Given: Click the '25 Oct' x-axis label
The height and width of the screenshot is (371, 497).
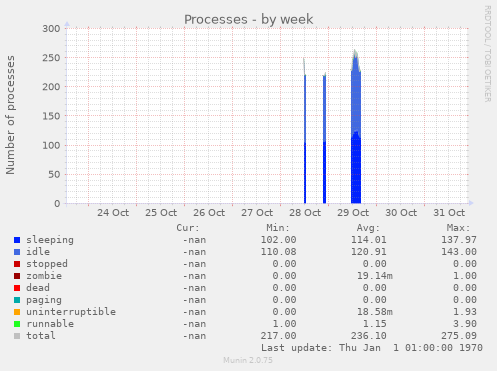Looking at the screenshot, I should [161, 213].
